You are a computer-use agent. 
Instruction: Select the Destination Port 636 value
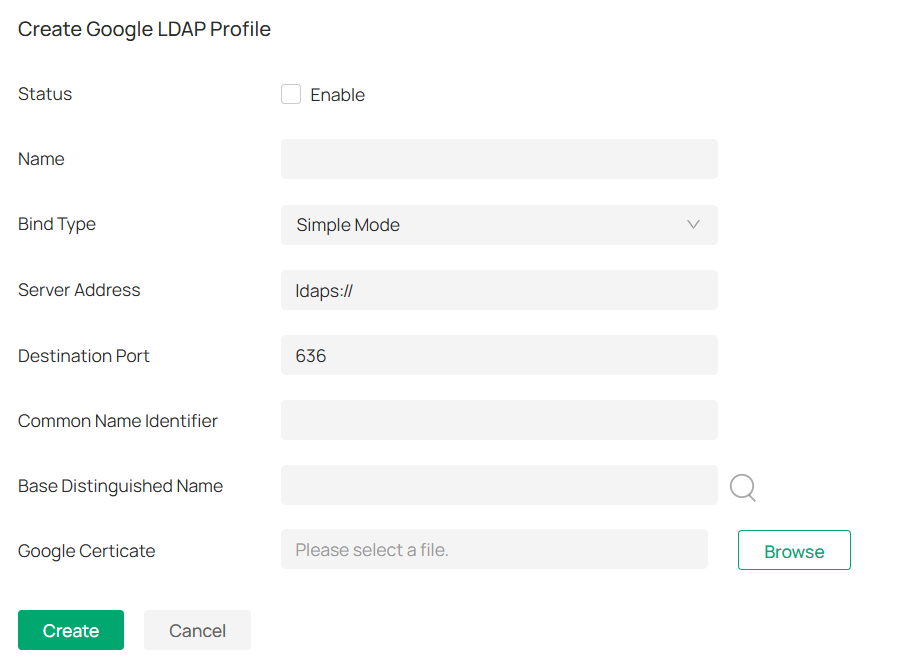pyautogui.click(x=499, y=355)
